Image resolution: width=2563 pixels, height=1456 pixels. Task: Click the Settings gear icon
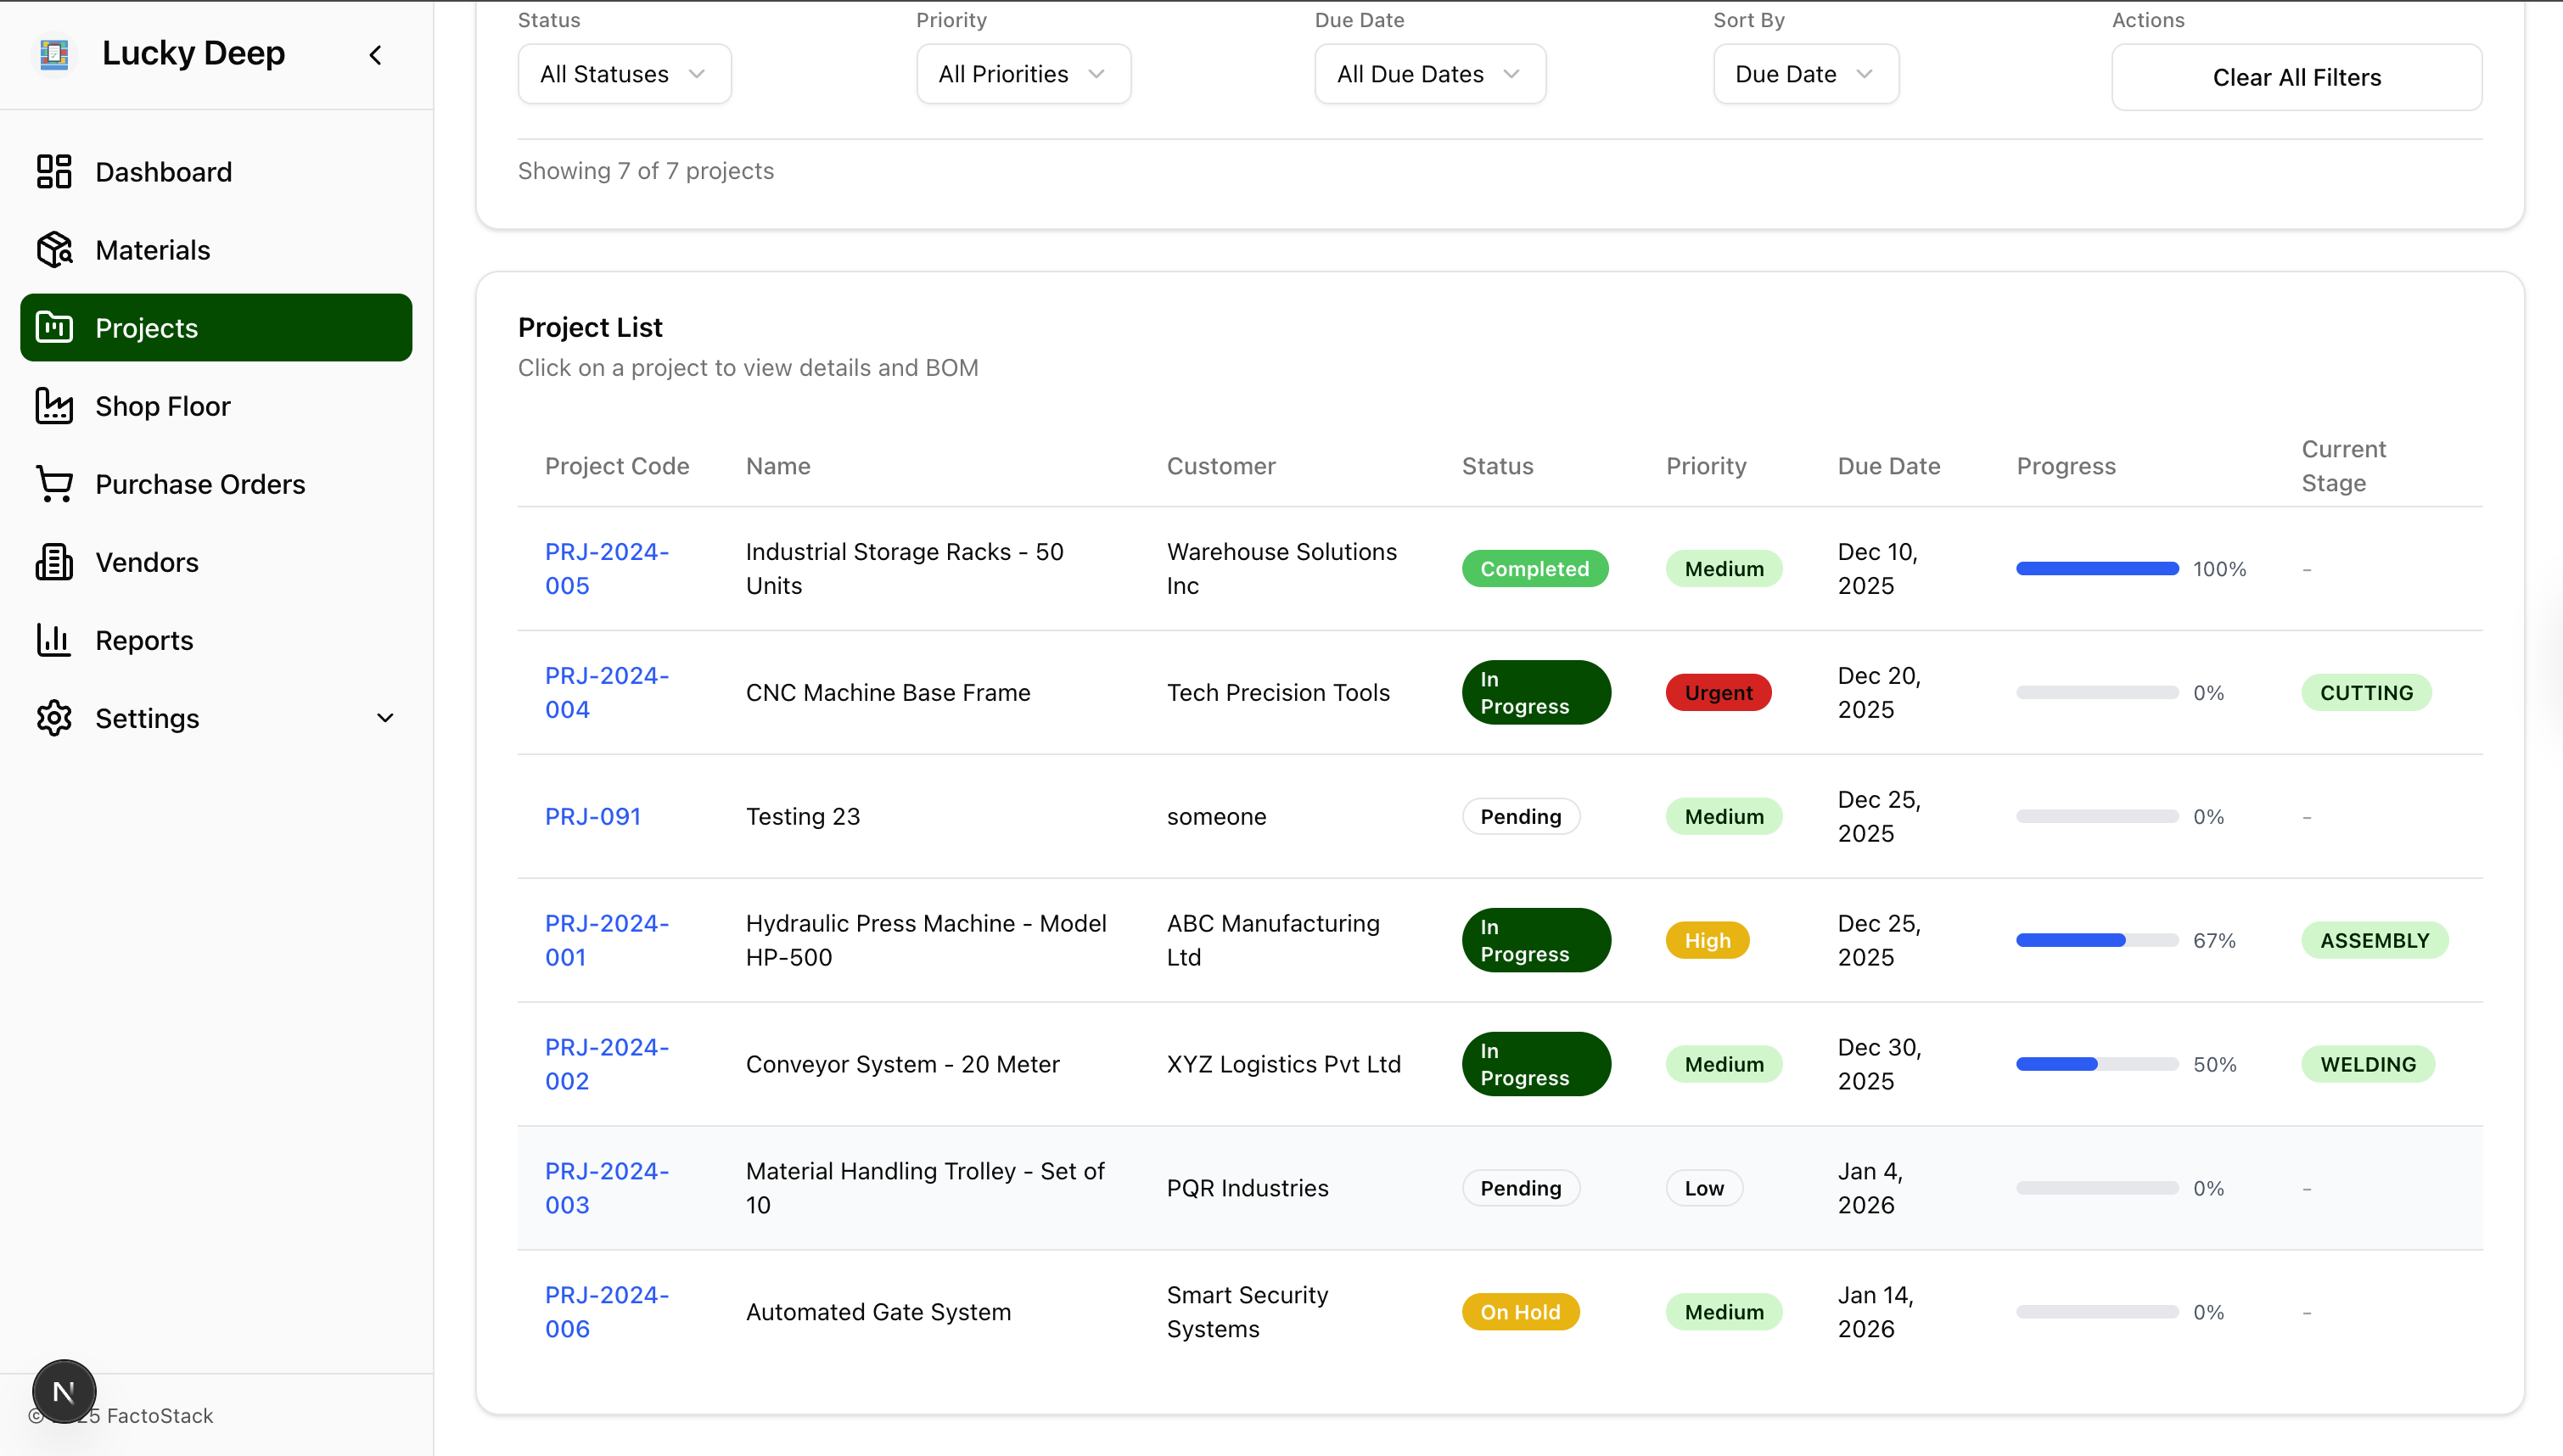click(54, 718)
